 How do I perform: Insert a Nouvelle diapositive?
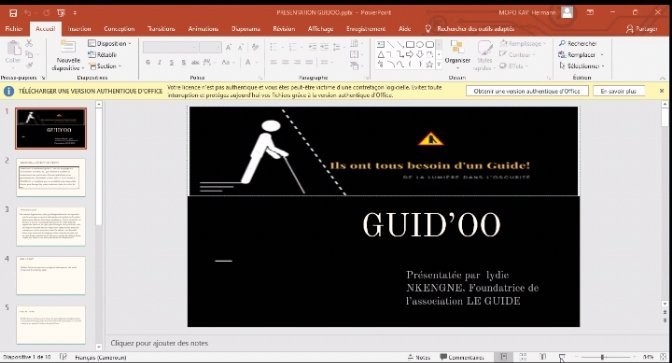pos(68,56)
